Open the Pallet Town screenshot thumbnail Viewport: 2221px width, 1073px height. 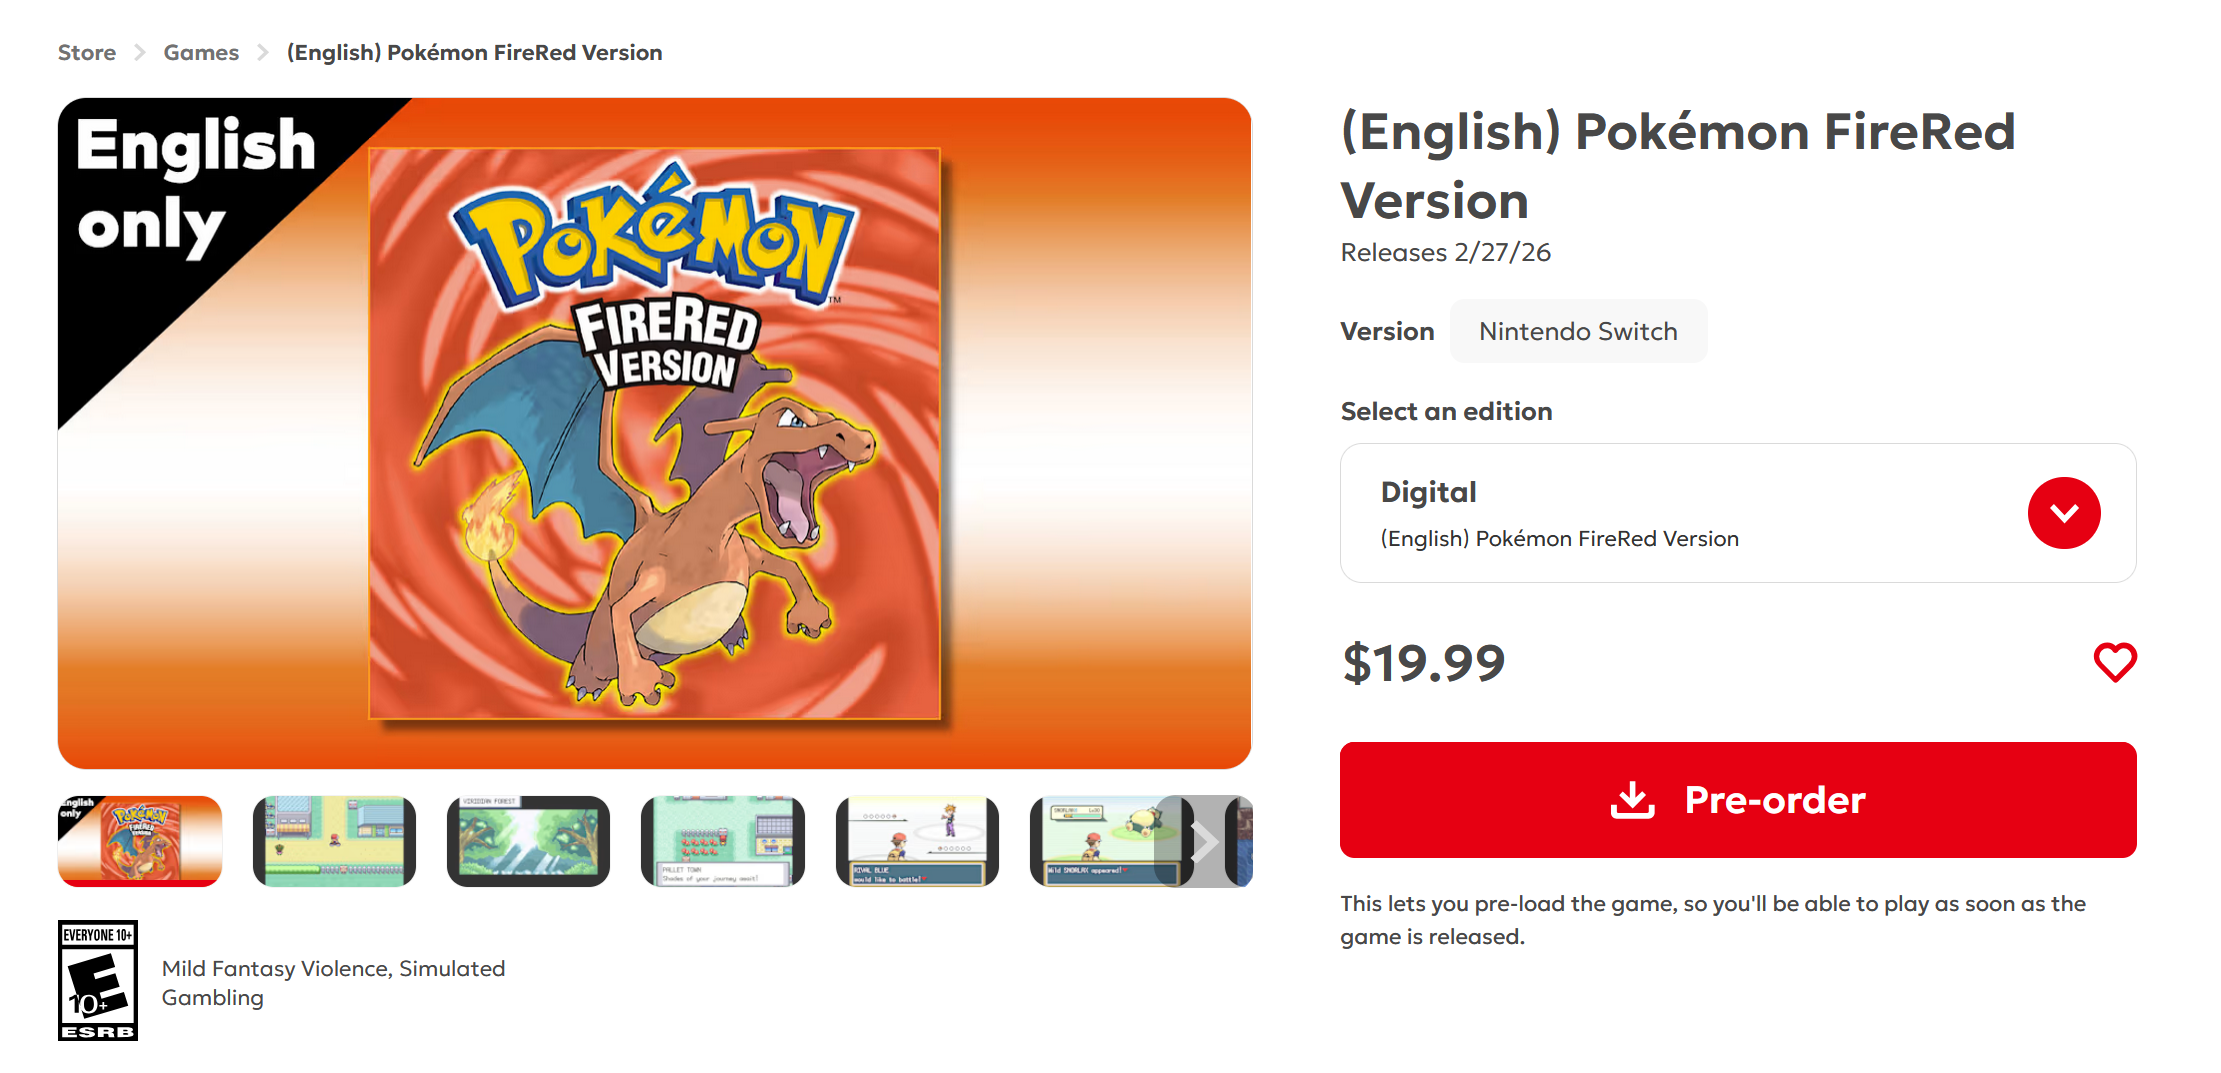(722, 841)
